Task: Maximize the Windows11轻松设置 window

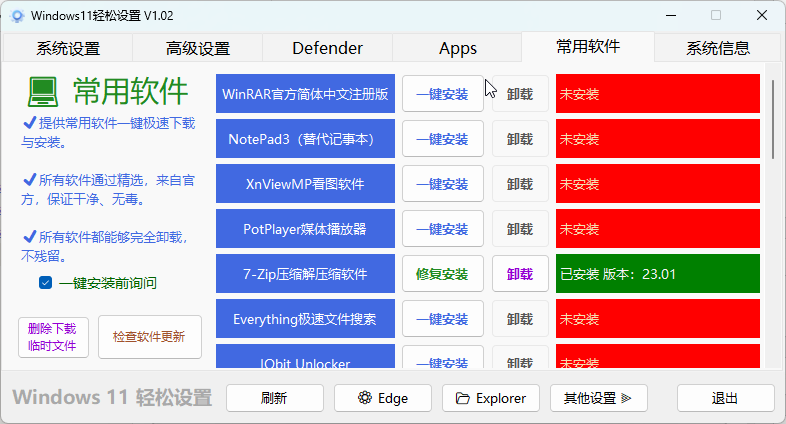Action: click(716, 16)
